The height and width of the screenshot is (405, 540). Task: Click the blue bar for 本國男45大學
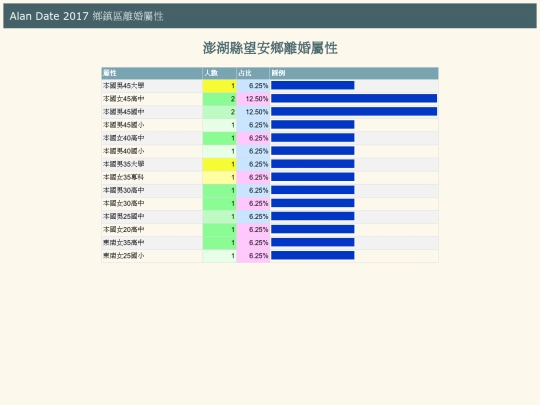313,85
